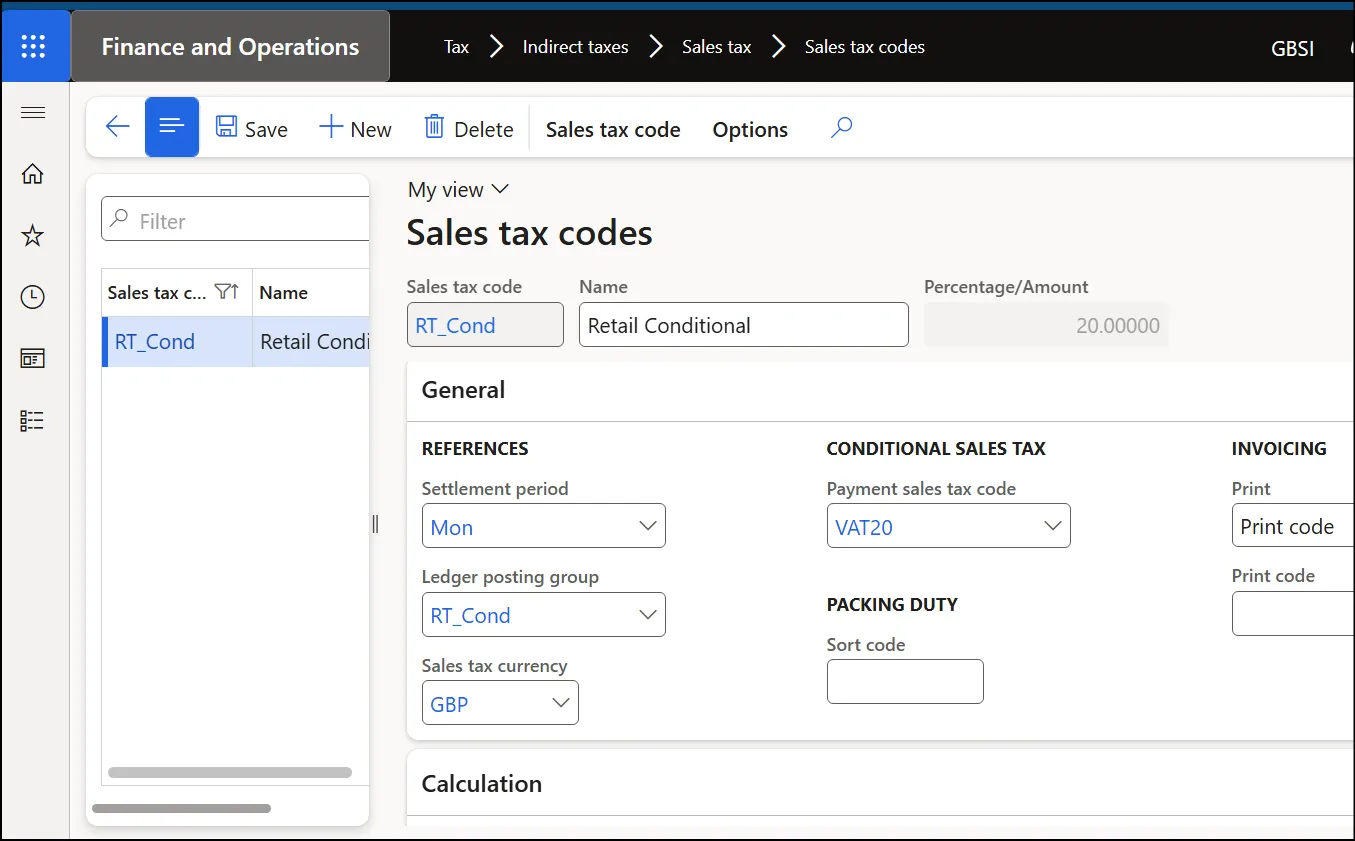Click the filter sort icon on Sales tax code column
Viewport: 1355px width, 841px height.
coord(227,292)
